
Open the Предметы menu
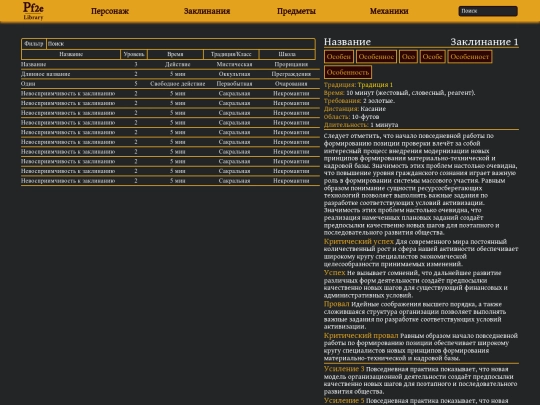pos(296,11)
